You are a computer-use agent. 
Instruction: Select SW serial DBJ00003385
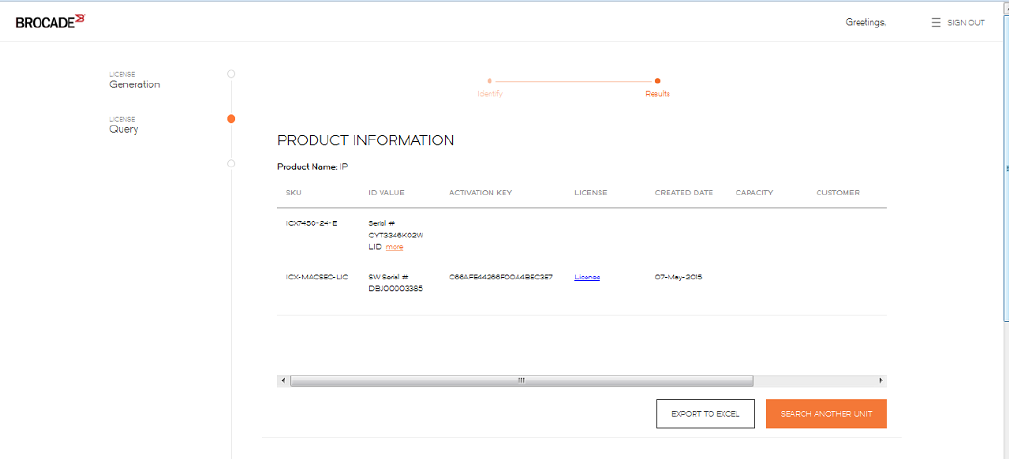(x=396, y=288)
